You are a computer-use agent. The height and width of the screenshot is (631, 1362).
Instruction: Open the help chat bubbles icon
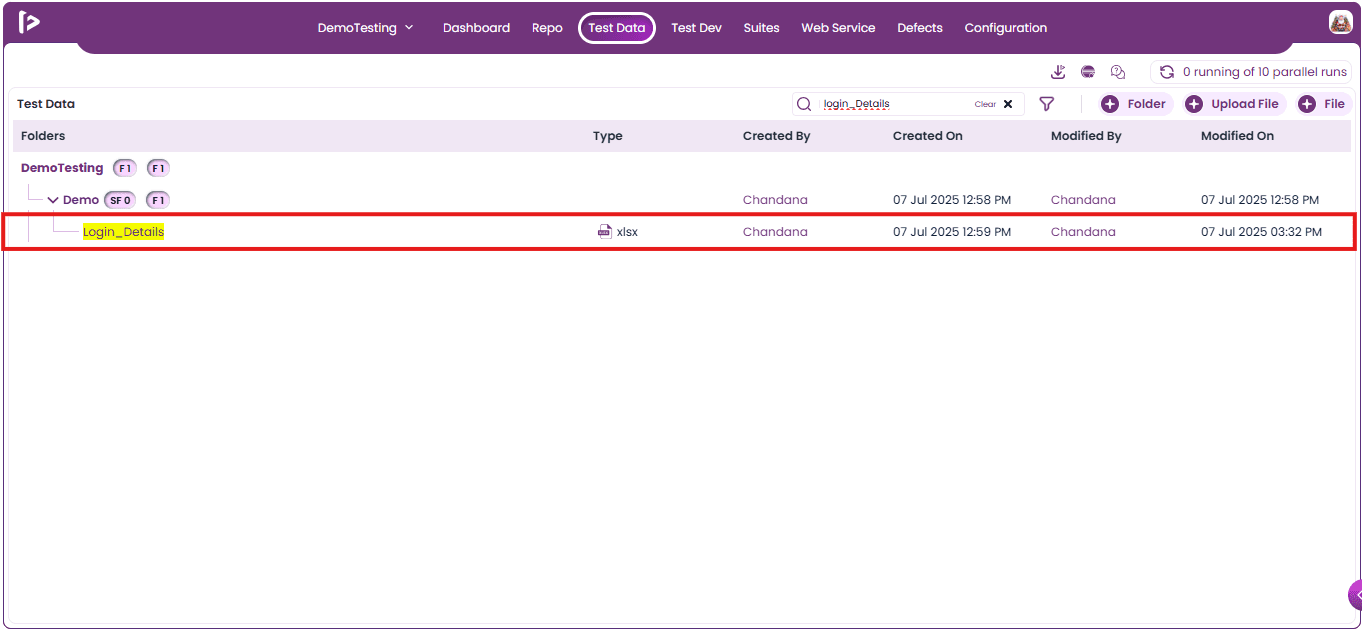tap(1118, 72)
